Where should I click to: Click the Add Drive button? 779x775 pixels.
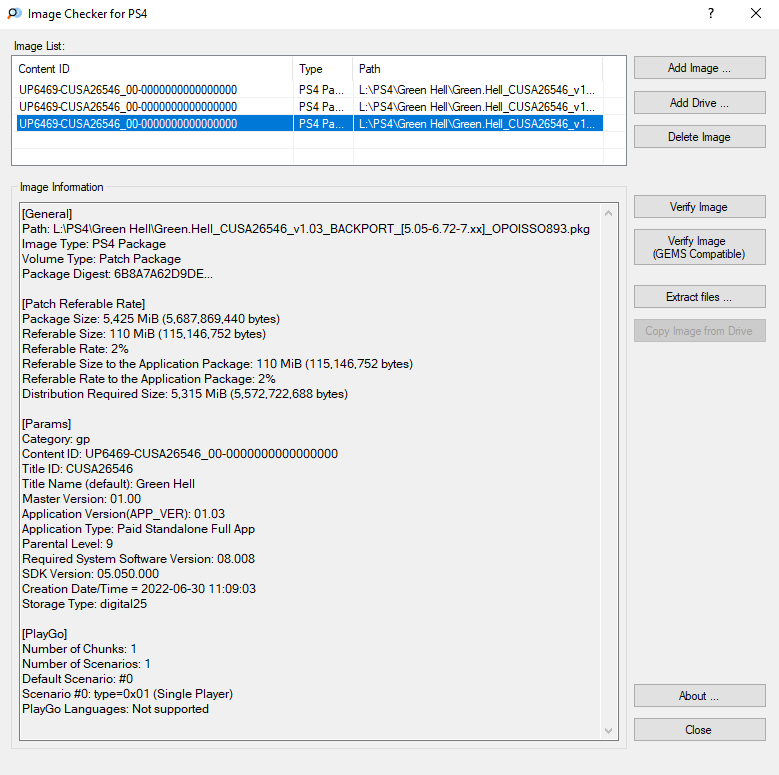tap(700, 102)
